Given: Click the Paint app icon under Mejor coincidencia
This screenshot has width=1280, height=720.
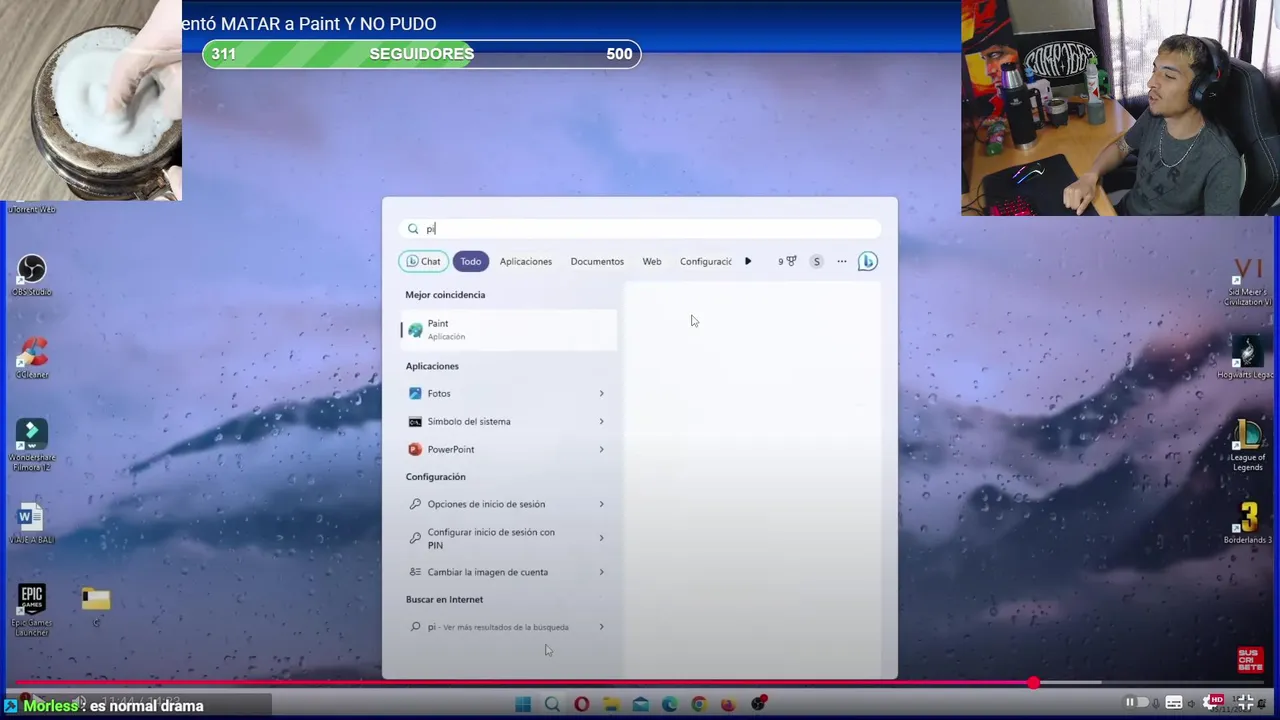Looking at the screenshot, I should point(415,330).
